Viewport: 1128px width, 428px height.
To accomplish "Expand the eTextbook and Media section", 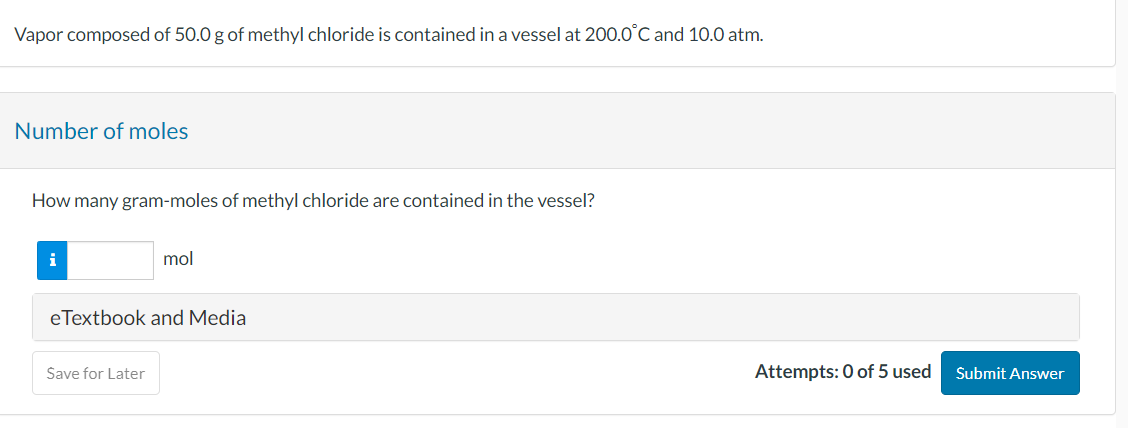I will [148, 318].
